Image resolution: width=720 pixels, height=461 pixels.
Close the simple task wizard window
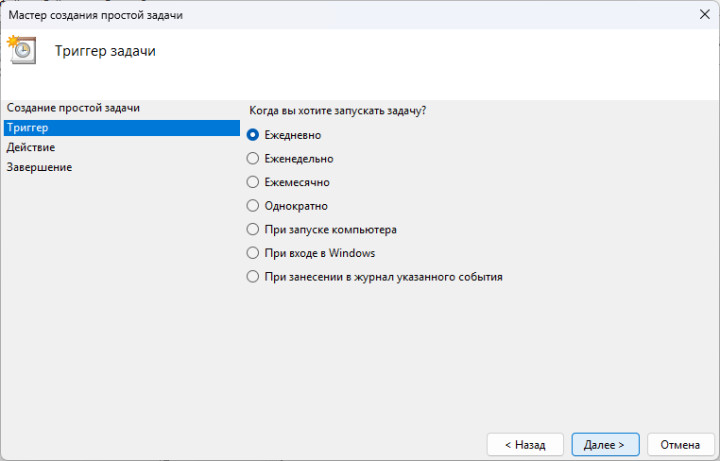point(699,15)
